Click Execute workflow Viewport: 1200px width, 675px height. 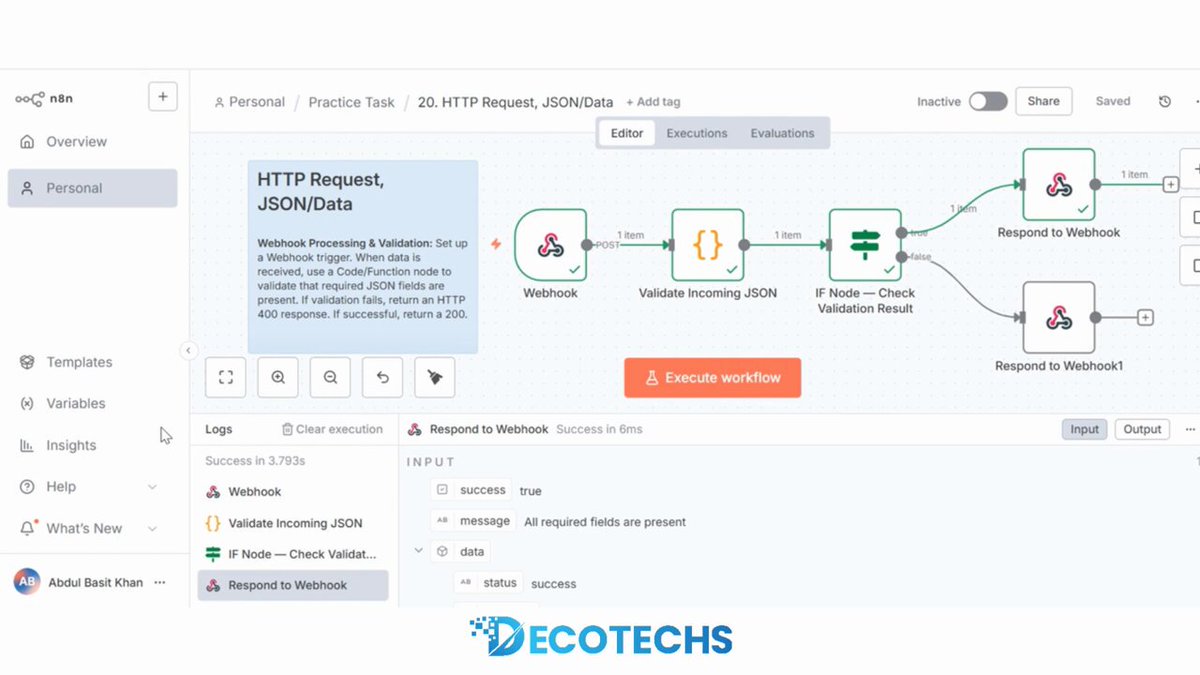[713, 378]
